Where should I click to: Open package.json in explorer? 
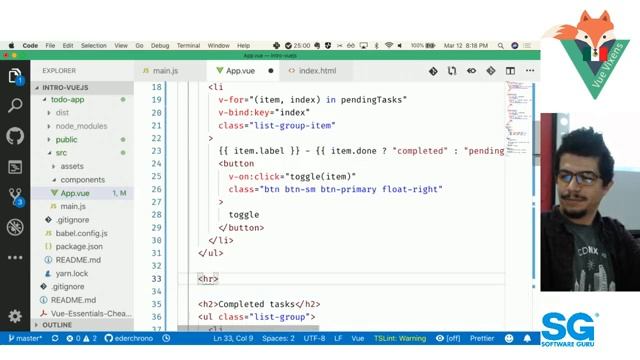82,247
